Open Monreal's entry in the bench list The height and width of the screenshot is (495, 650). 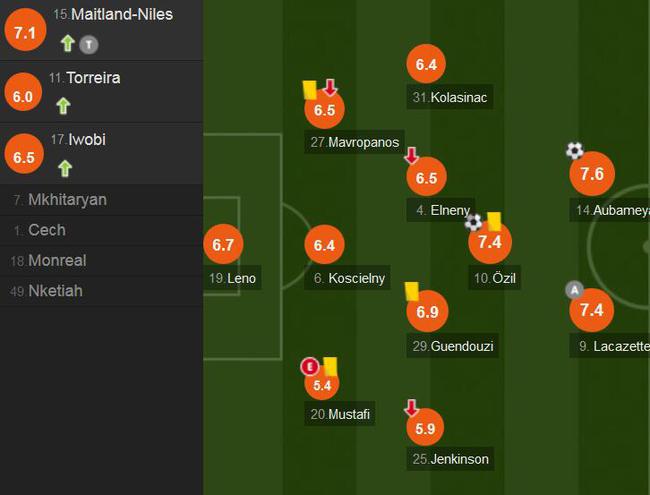(101, 261)
